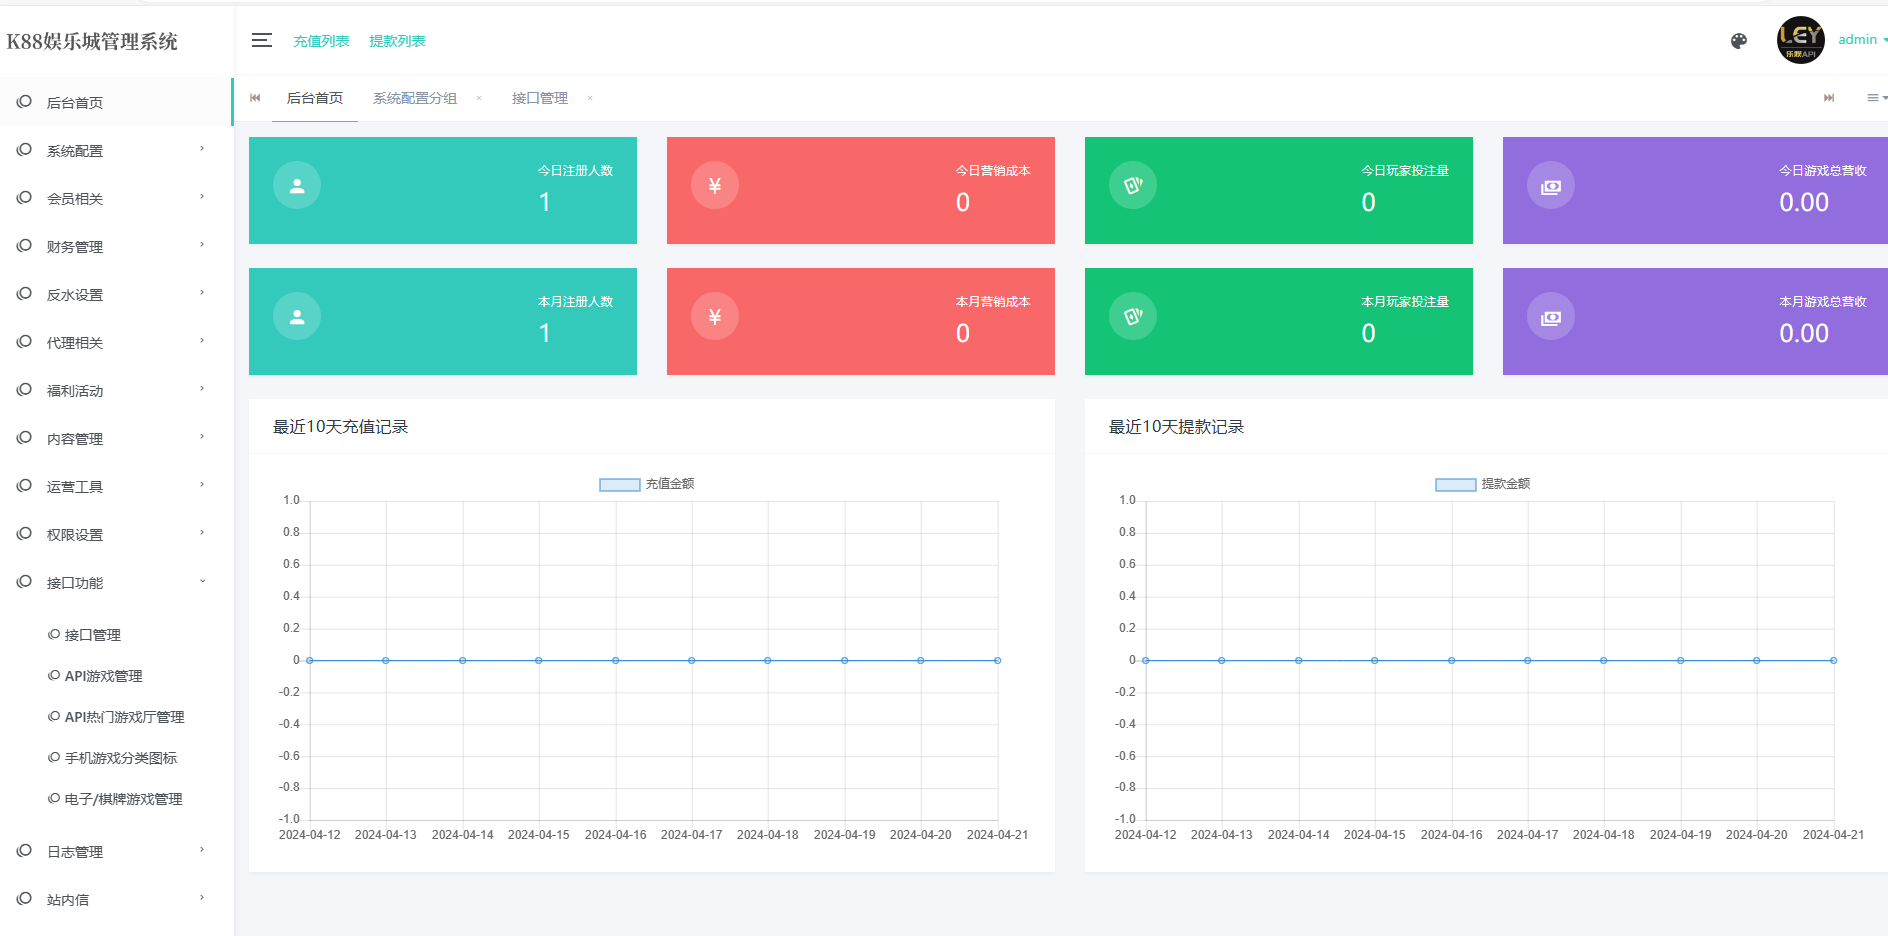This screenshot has height=936, width=1888.
Task: Click the 后台首页 sidebar circle icon
Action: pyautogui.click(x=24, y=102)
